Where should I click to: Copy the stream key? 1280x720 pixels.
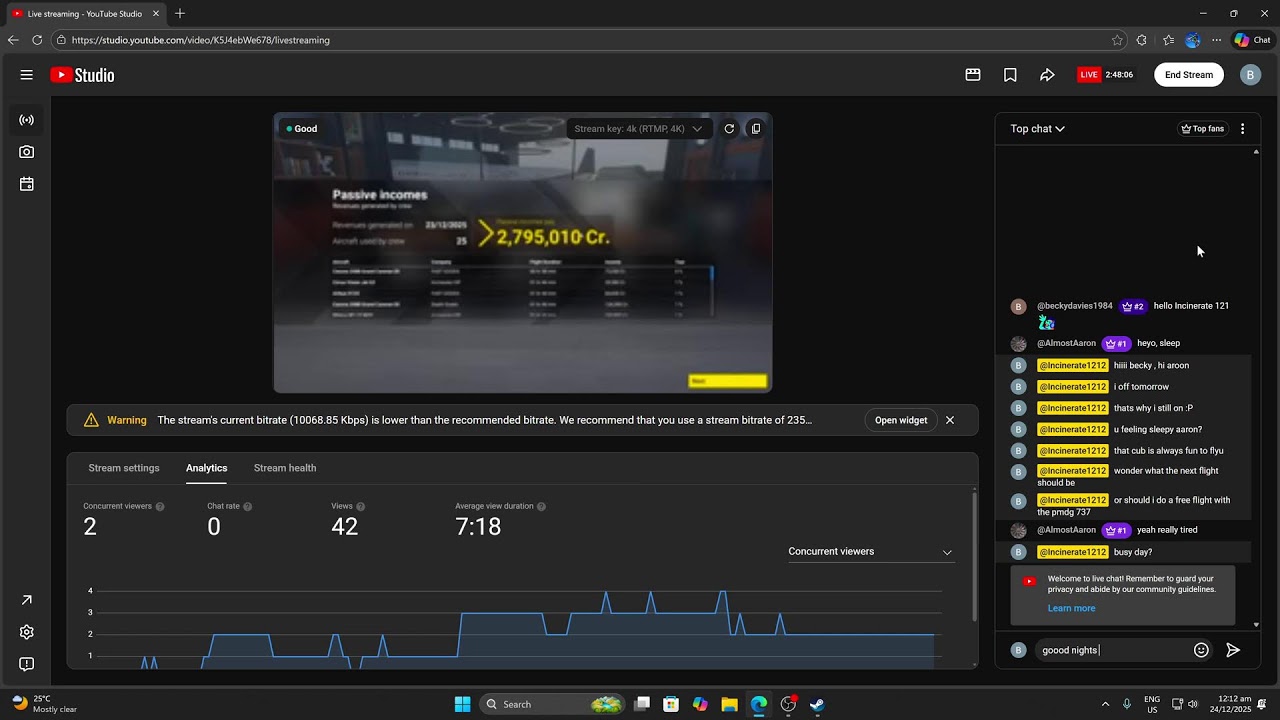[x=756, y=129]
